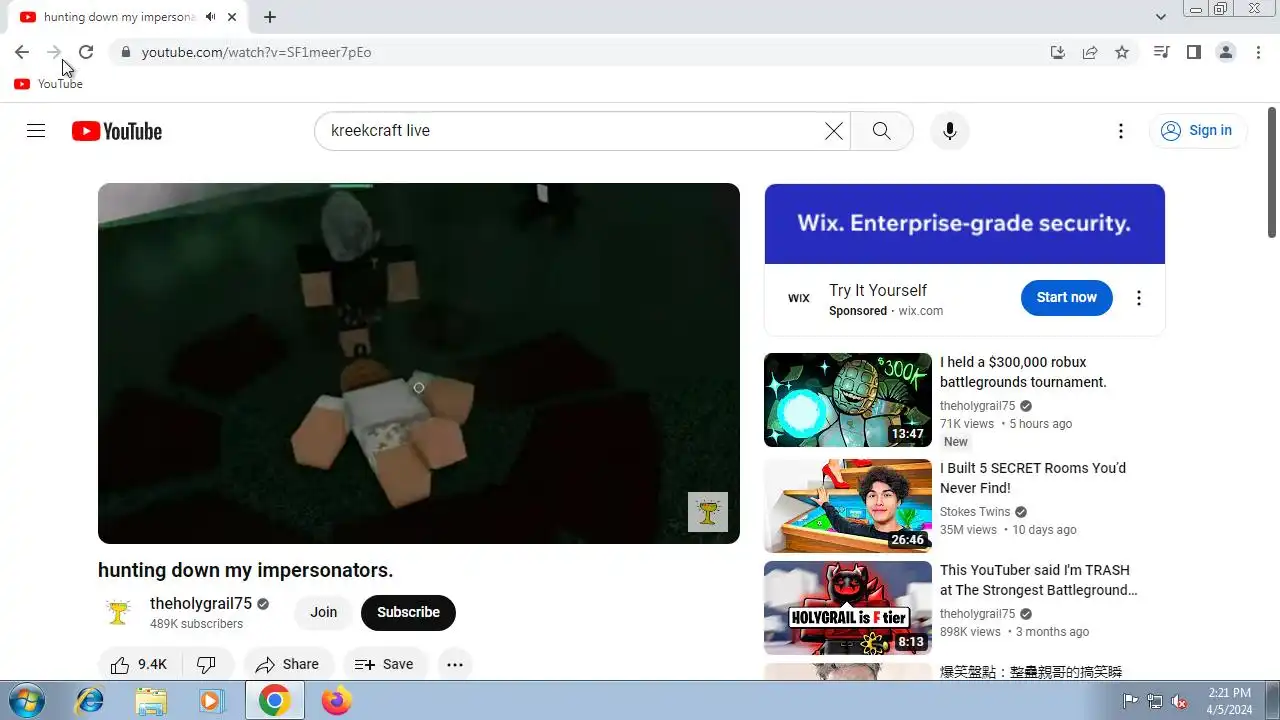Screen dimensions: 1280x720
Task: Open 'This YouTuber said I'm TRASH' title
Action: (x=1039, y=580)
